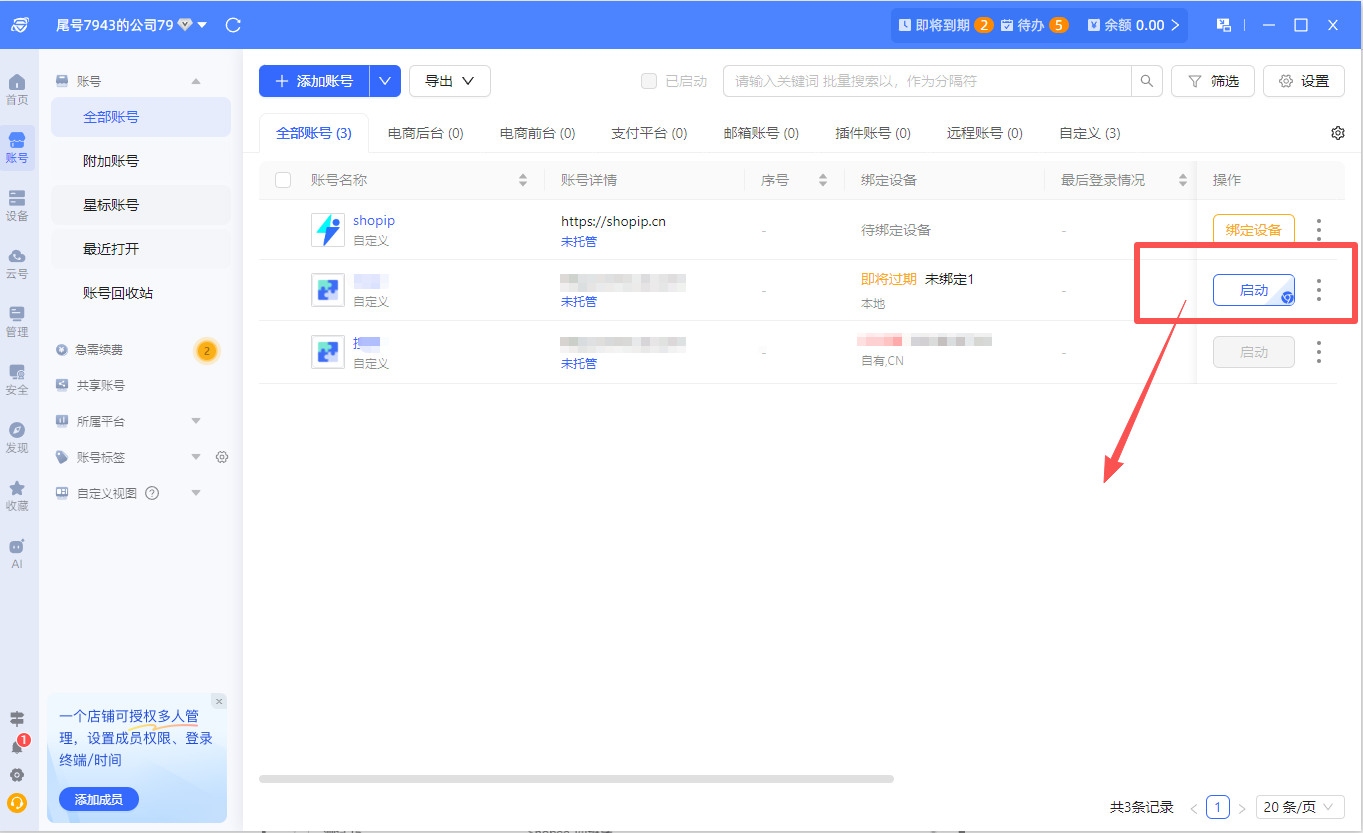
Task: Check the select-all checkbox in table header
Action: tap(283, 180)
